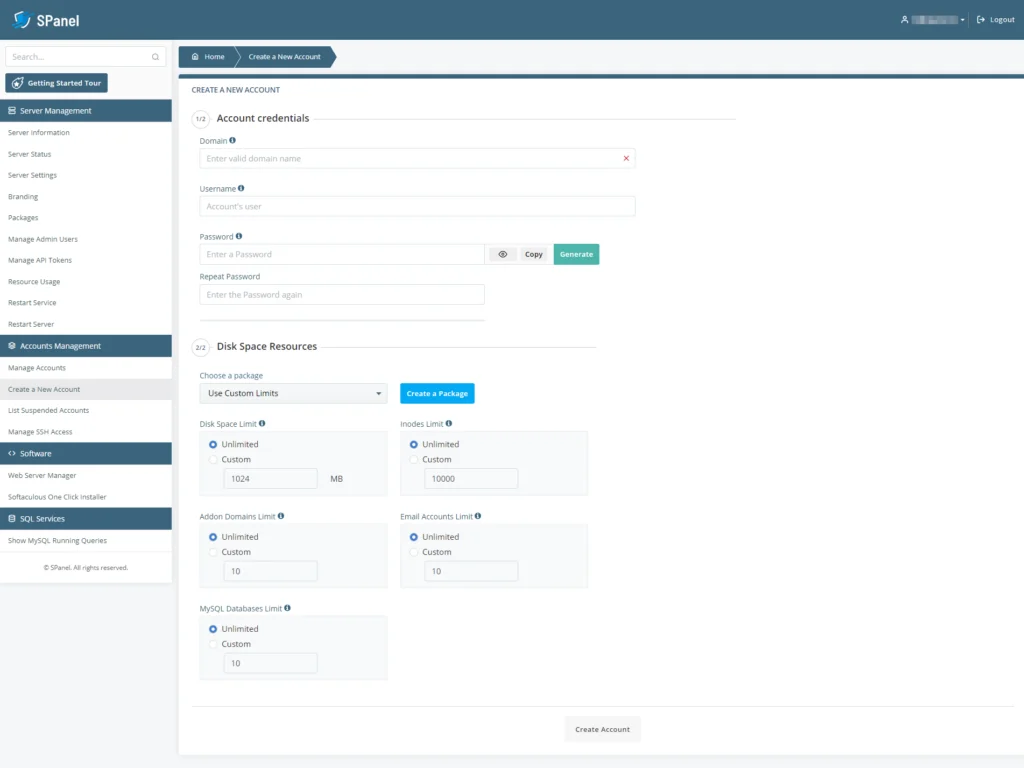Image resolution: width=1024 pixels, height=768 pixels.
Task: Click the search magnifier icon
Action: (155, 56)
